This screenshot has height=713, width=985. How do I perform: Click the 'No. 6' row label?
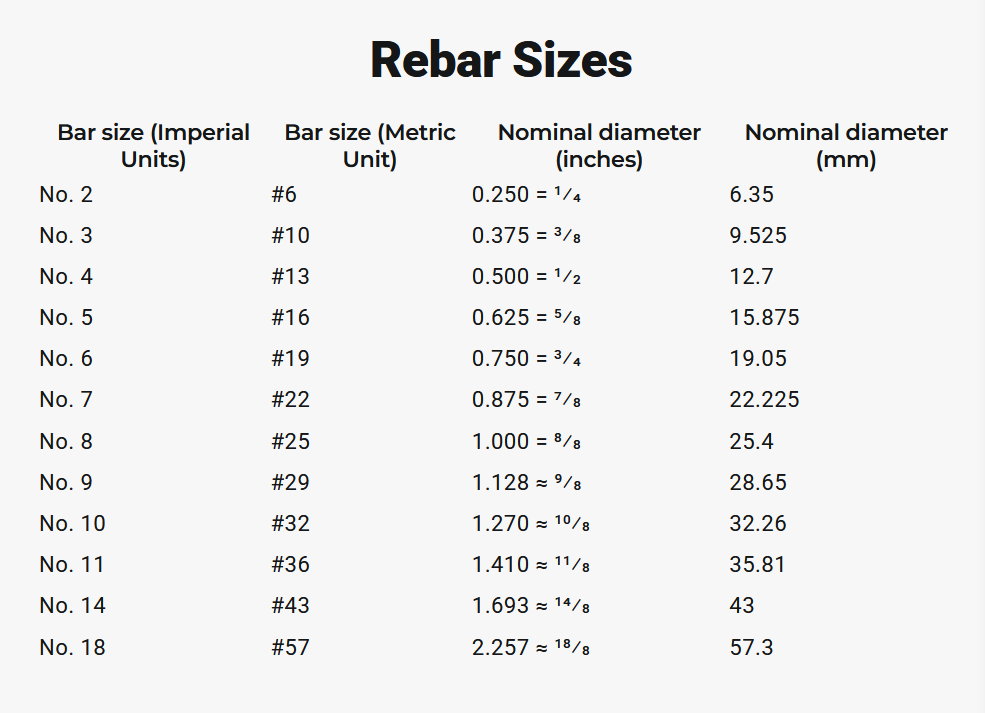[x=66, y=359]
